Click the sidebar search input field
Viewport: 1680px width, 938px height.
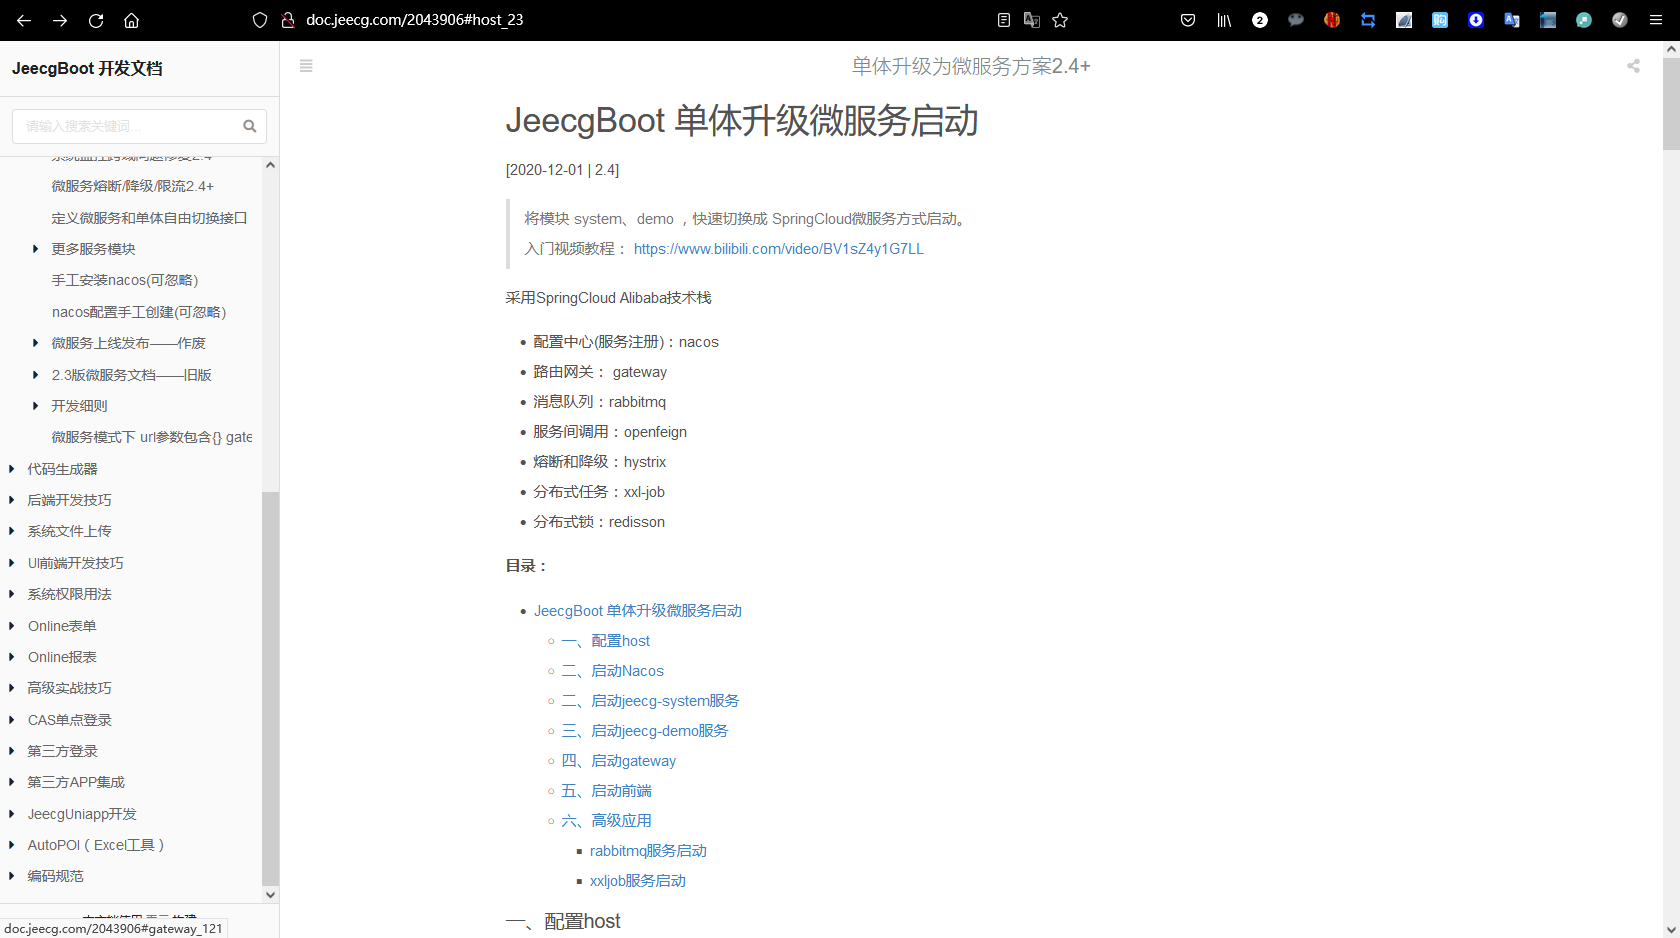[130, 126]
